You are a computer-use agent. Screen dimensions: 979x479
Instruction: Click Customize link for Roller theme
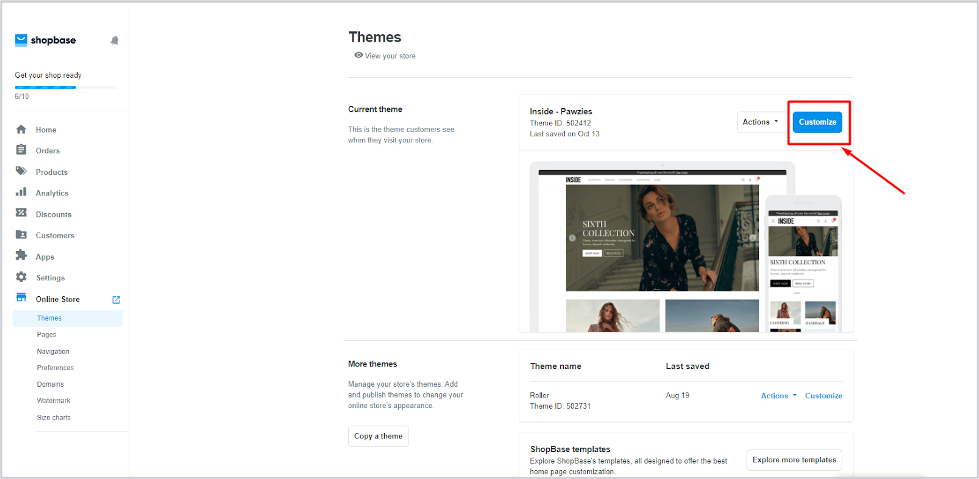pos(824,395)
